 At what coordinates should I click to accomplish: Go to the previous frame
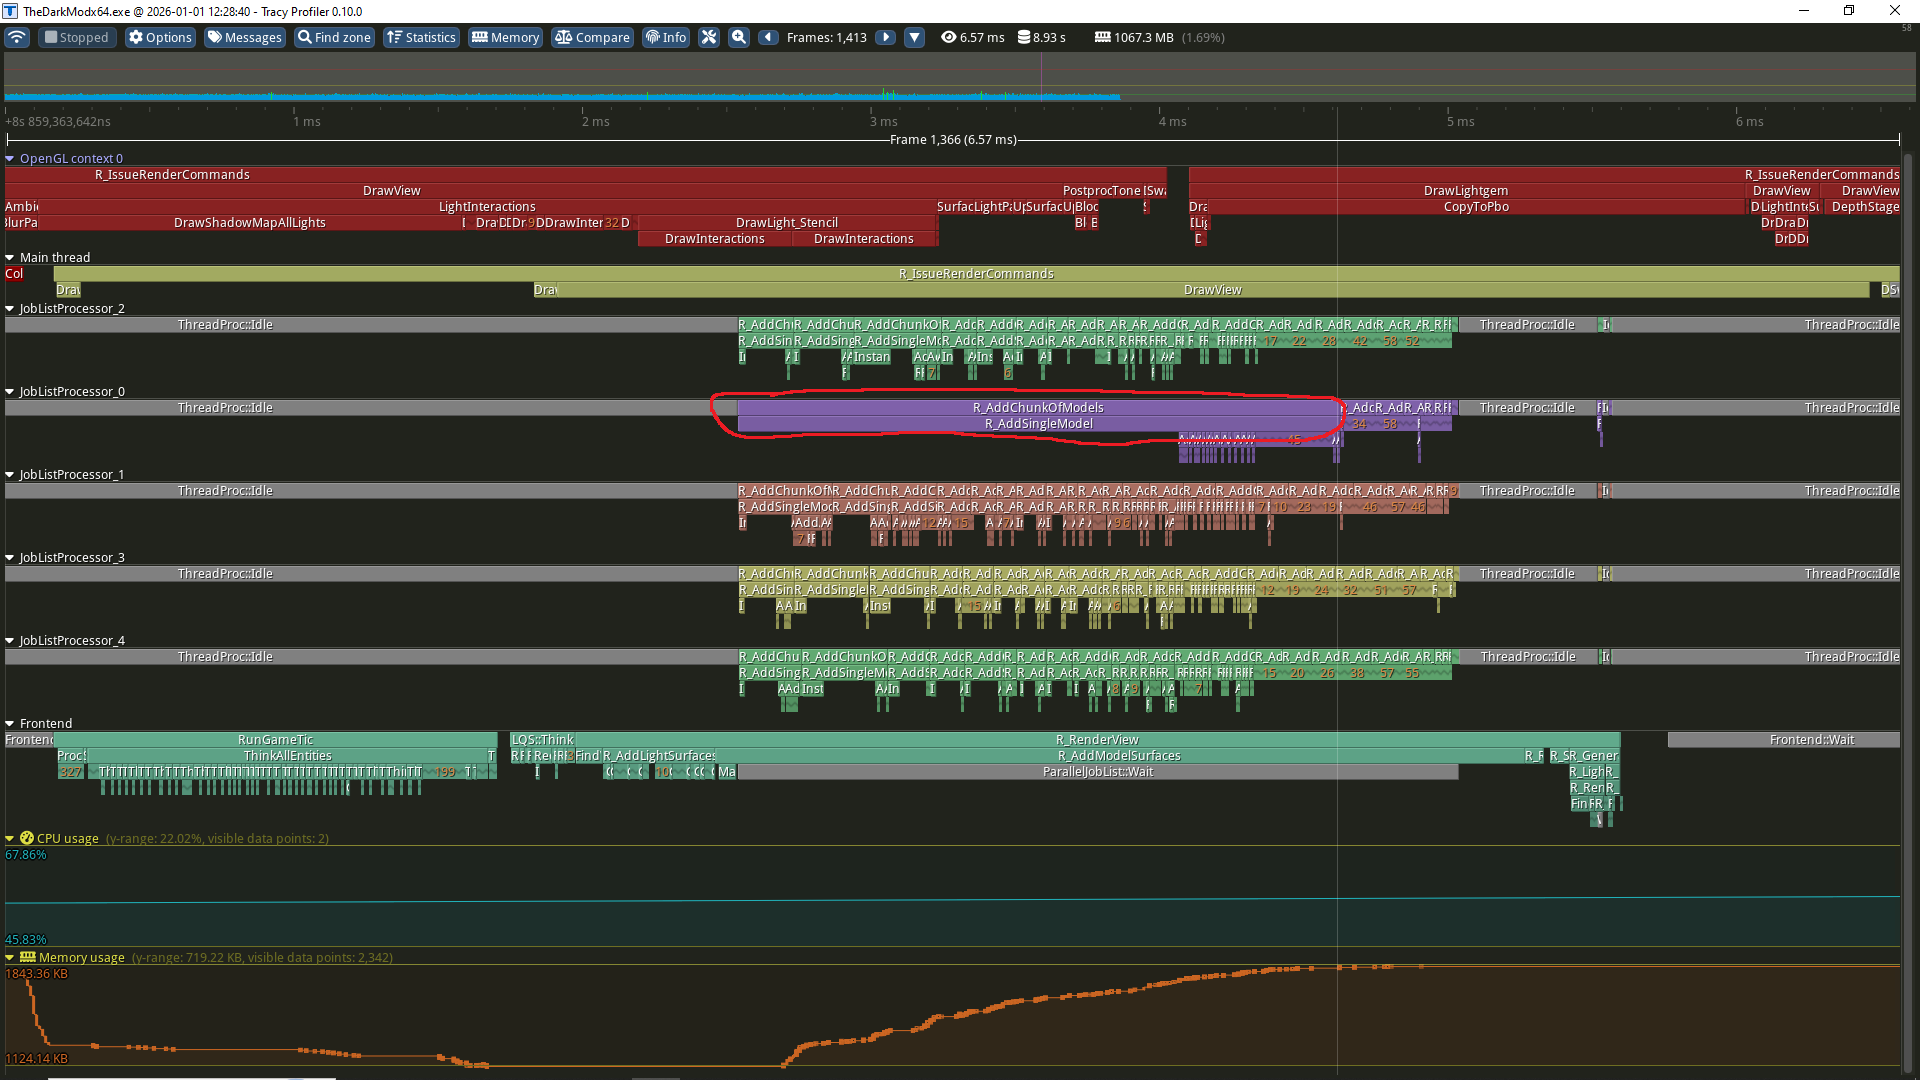(768, 37)
